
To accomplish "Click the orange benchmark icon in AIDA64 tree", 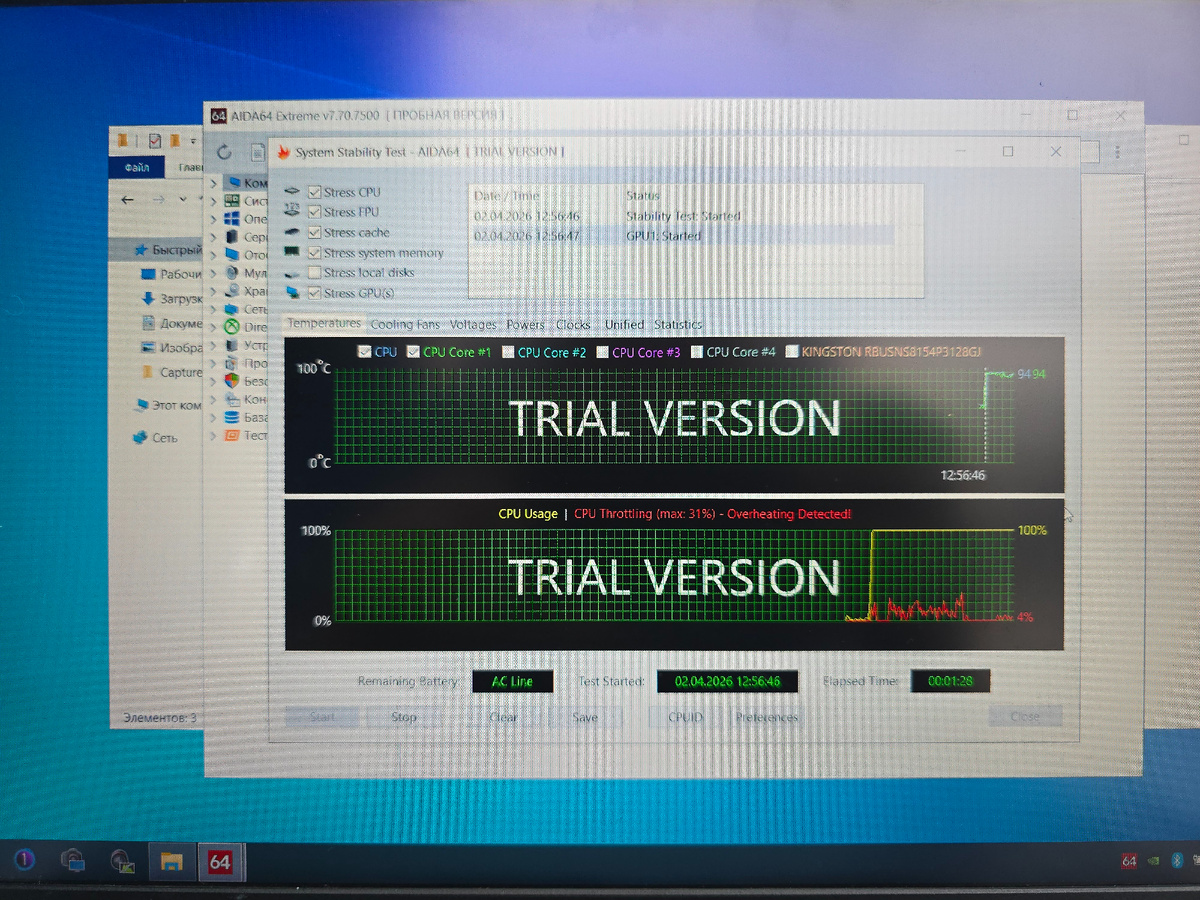I will tap(232, 435).
